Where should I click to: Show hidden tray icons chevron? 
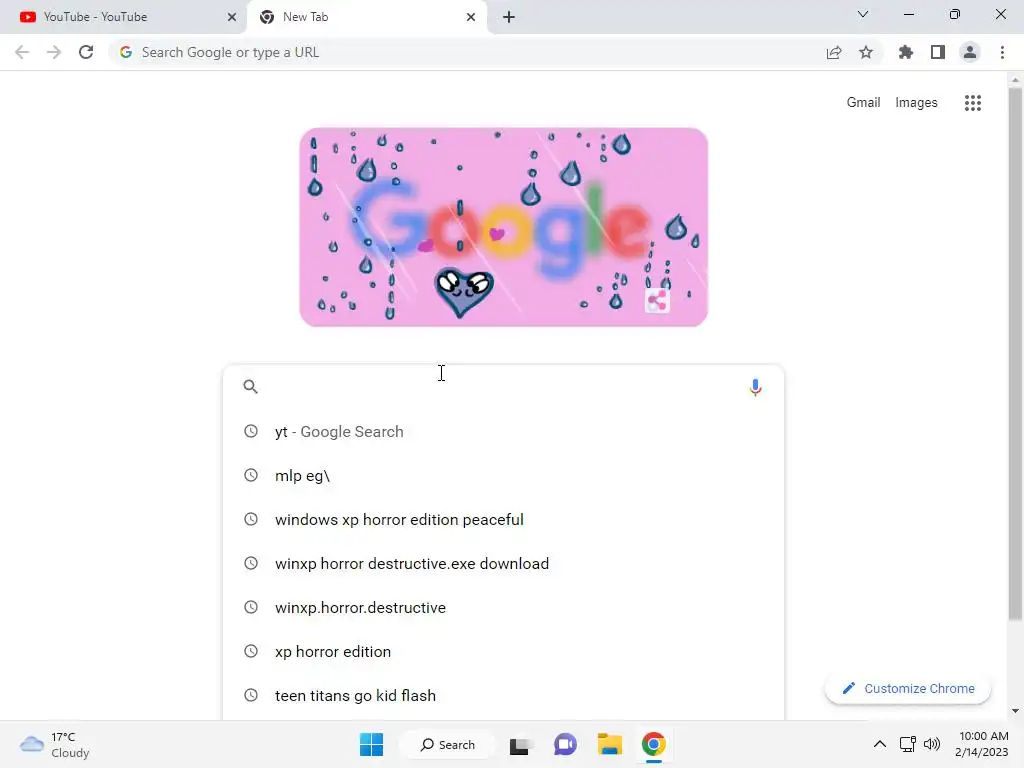(x=880, y=744)
